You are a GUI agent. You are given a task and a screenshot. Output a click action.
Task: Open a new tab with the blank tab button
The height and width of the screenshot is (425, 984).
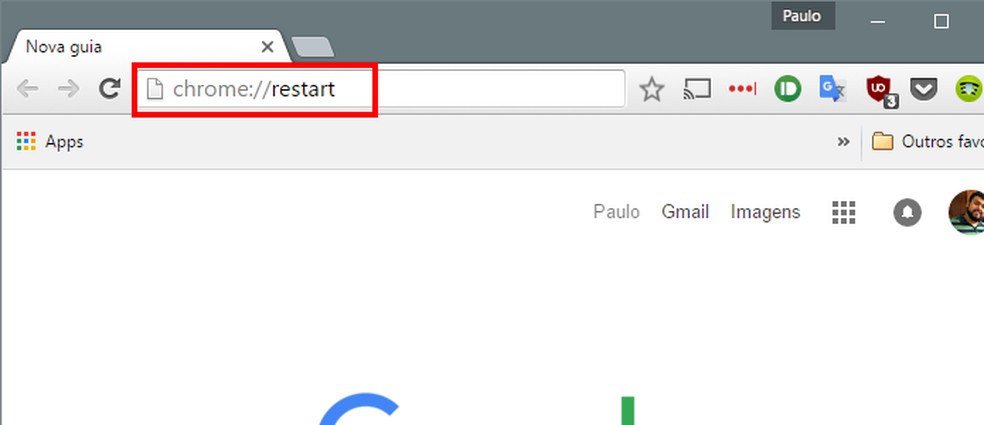coord(313,47)
